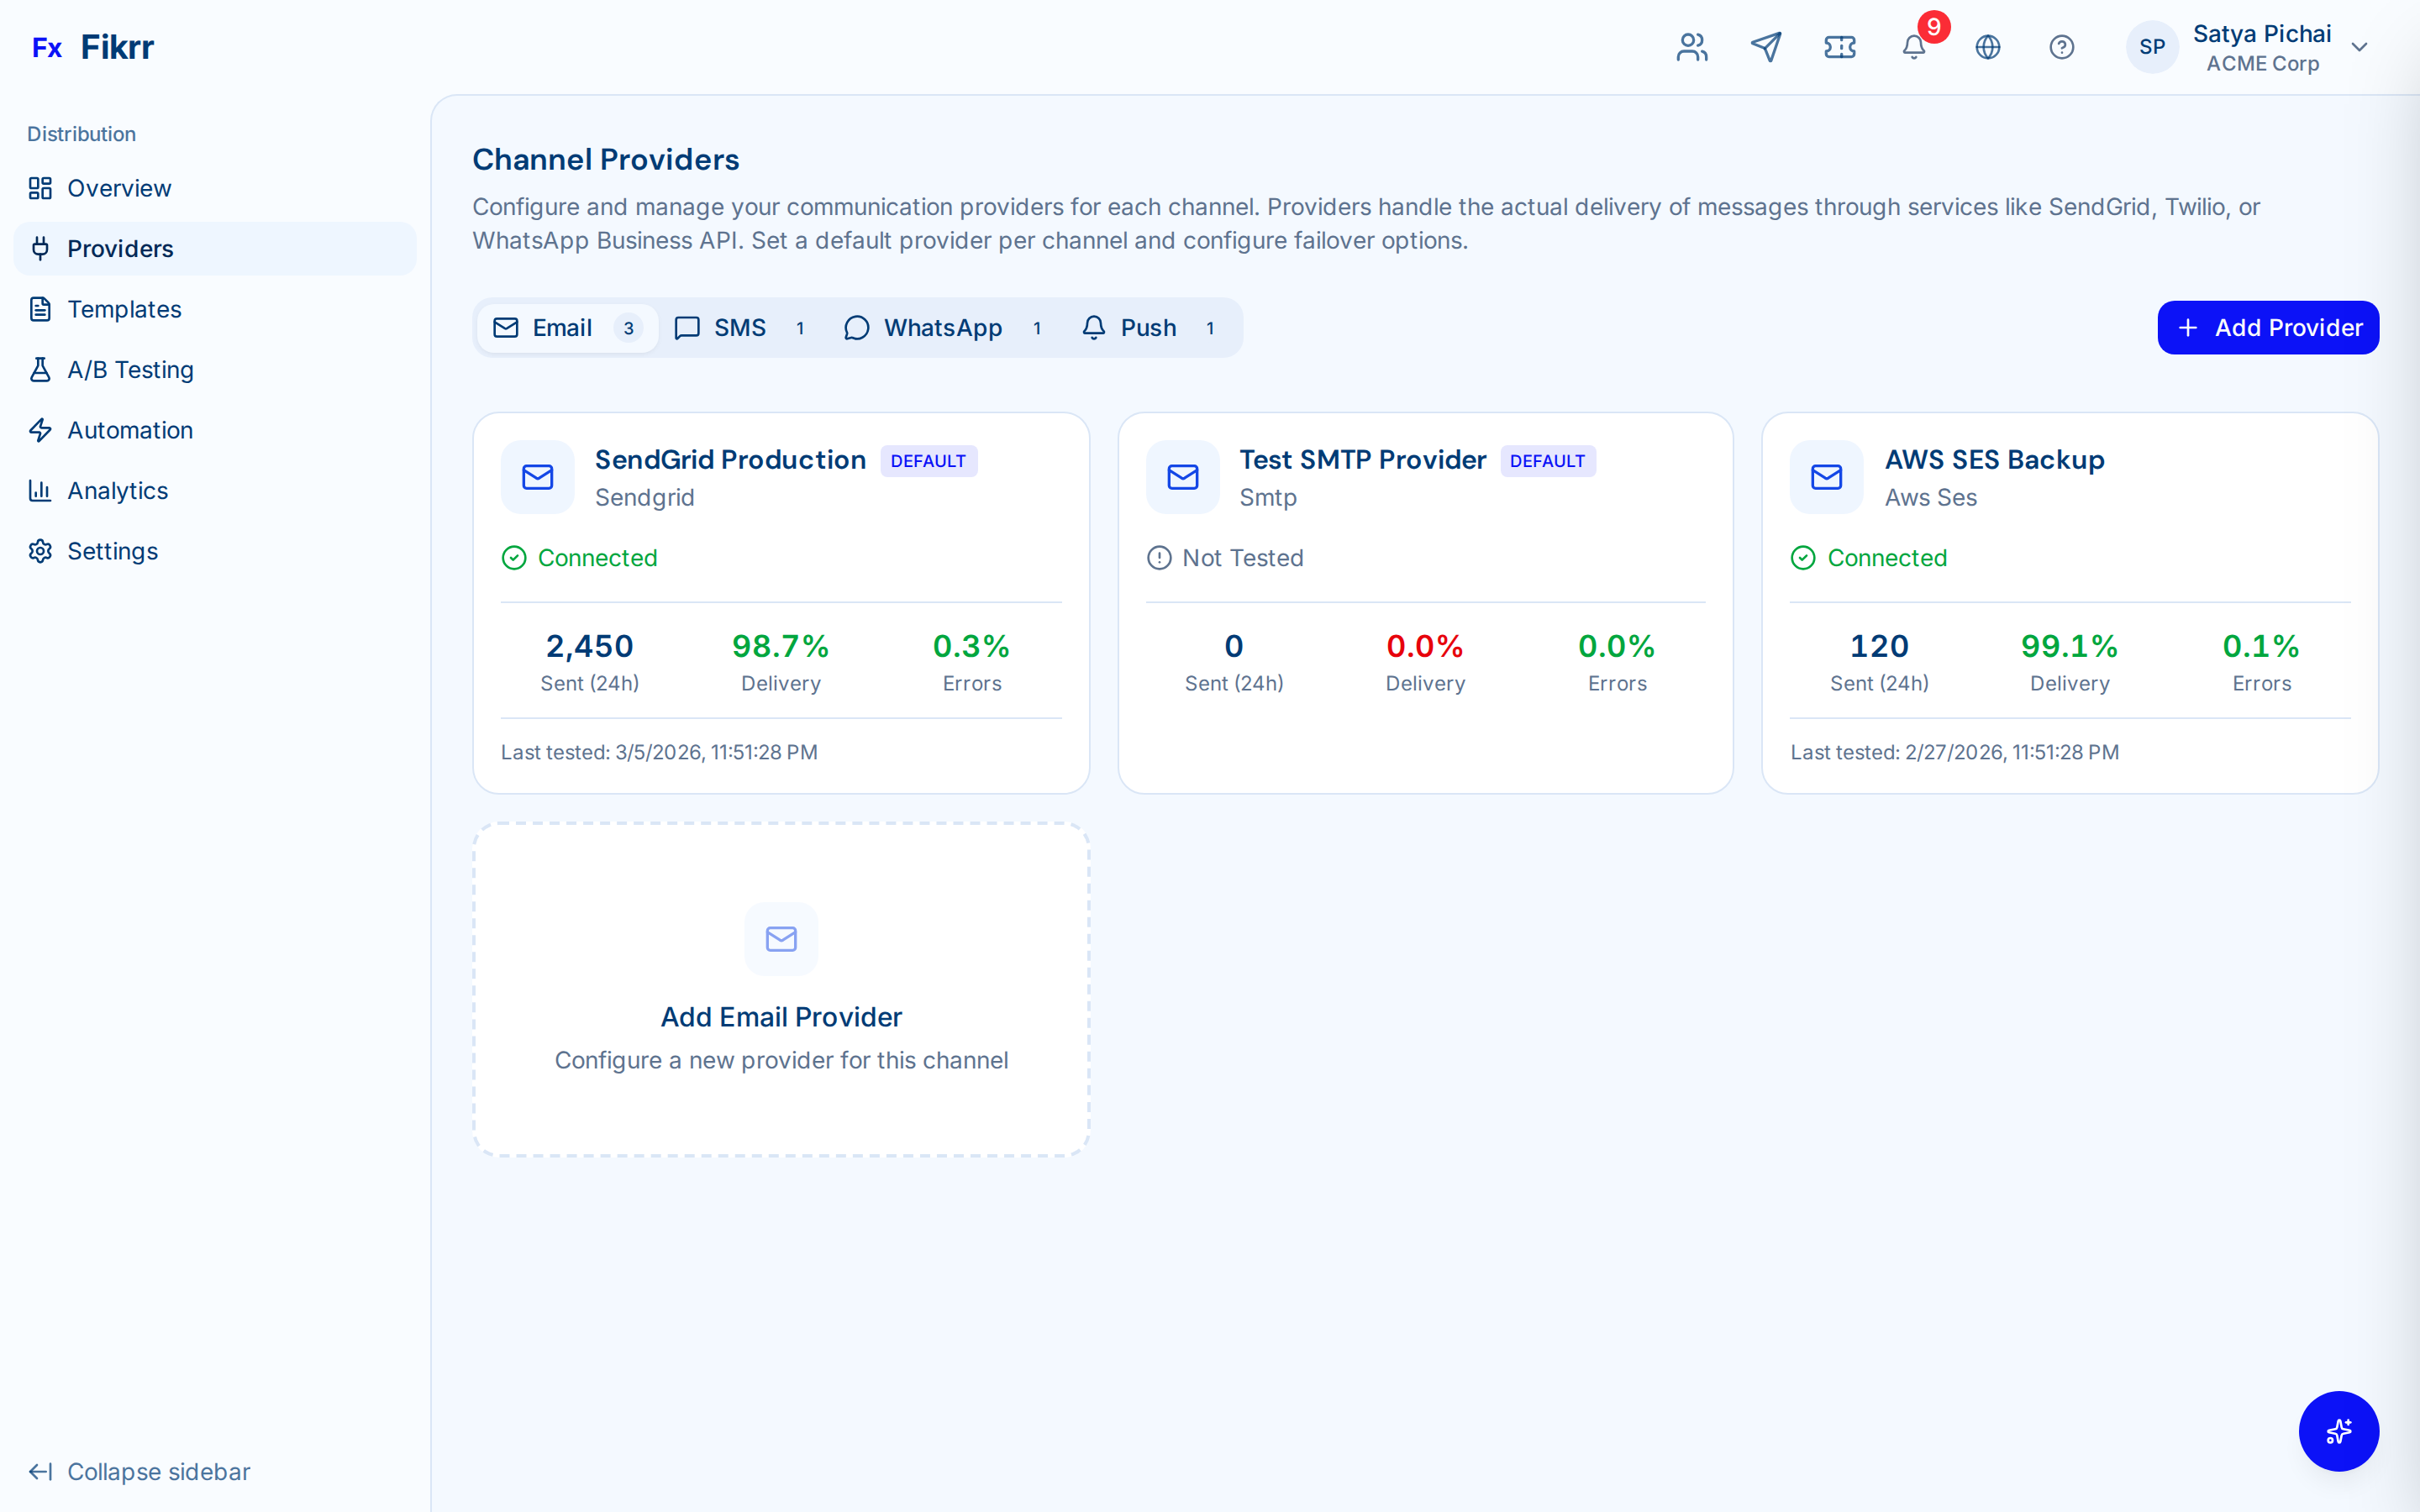The width and height of the screenshot is (2420, 1512).
Task: Select the Push providers tab
Action: pyautogui.click(x=1148, y=327)
